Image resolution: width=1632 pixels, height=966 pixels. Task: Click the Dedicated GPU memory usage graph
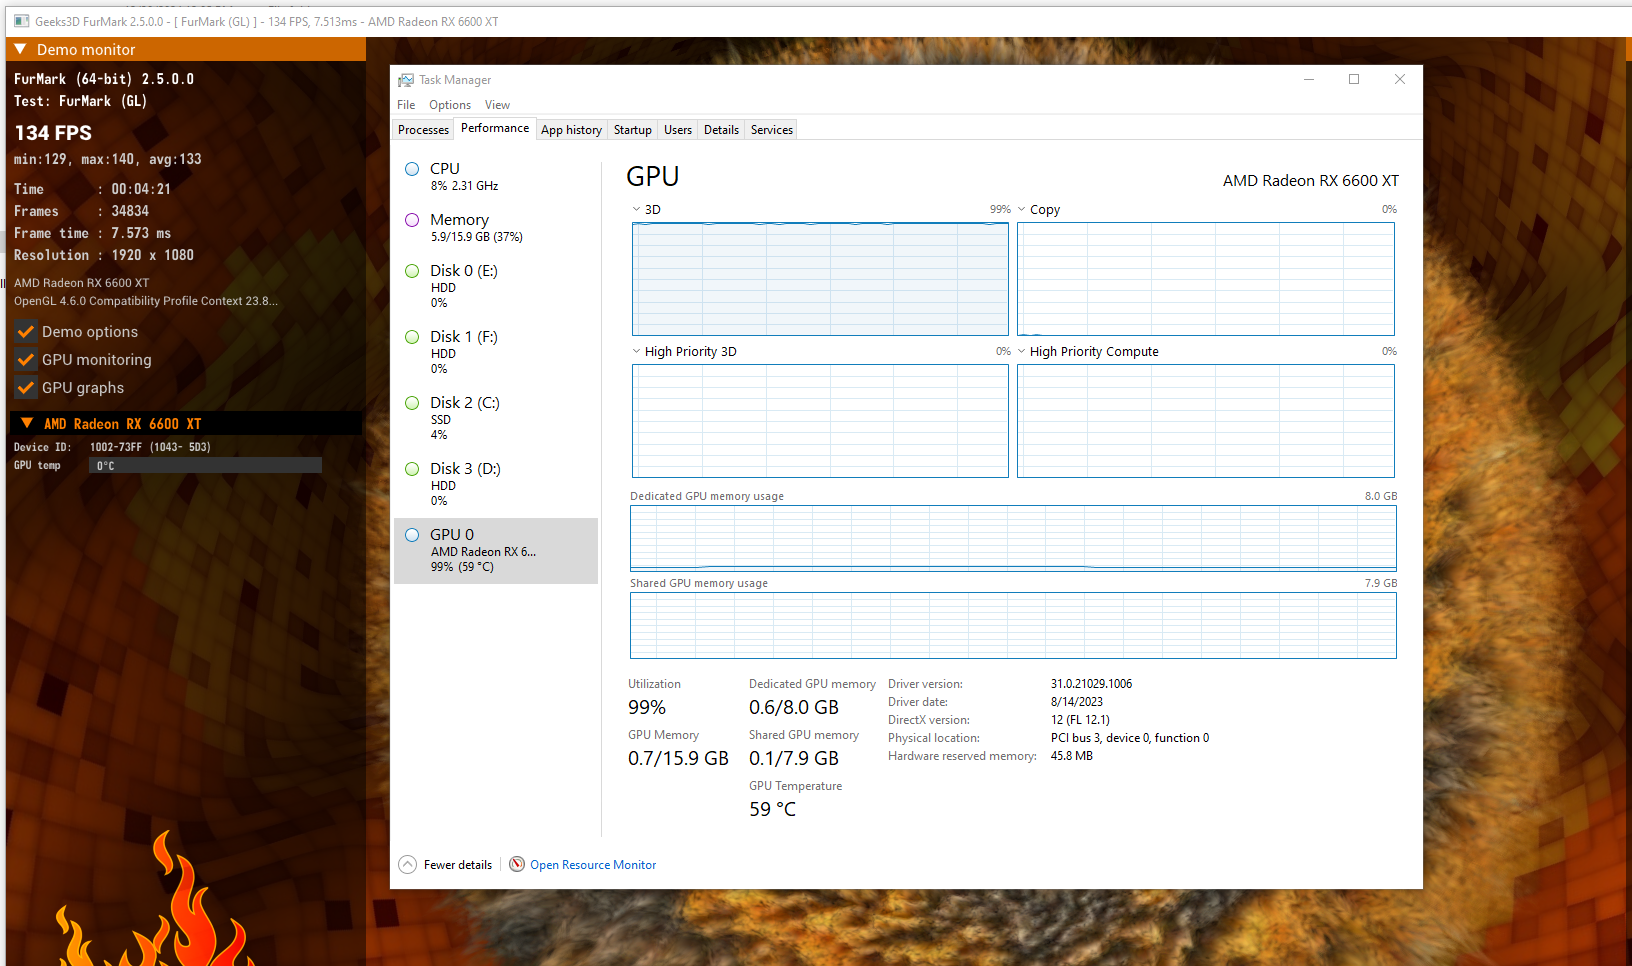(x=1013, y=538)
